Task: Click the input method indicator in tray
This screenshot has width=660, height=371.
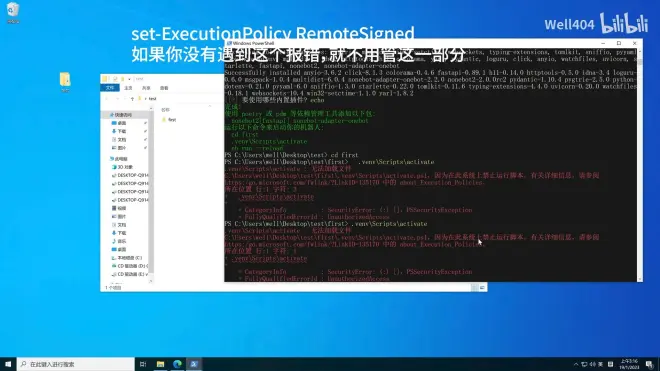Action: pyautogui.click(x=601, y=364)
